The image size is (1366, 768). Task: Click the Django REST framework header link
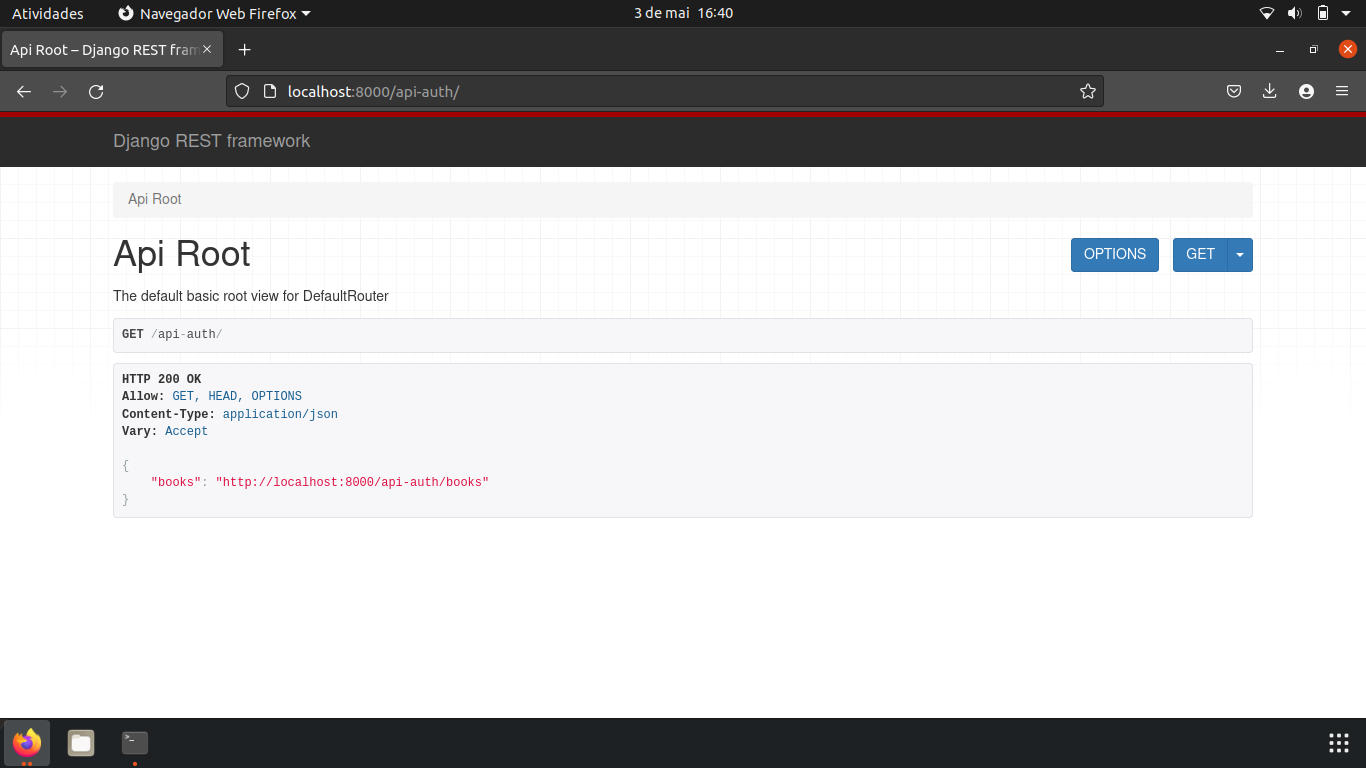[x=212, y=141]
